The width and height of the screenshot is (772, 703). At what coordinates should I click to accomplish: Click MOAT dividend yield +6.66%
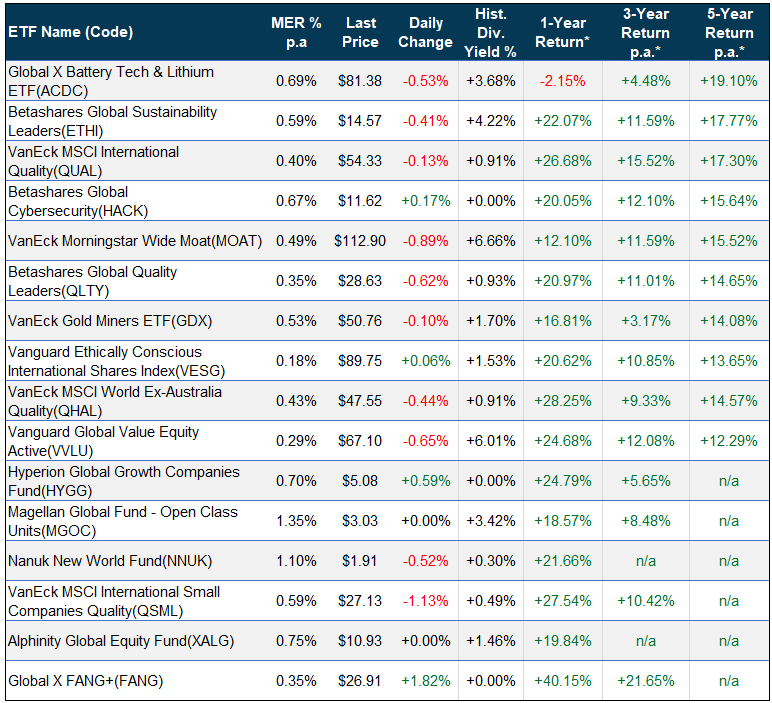pyautogui.click(x=490, y=241)
